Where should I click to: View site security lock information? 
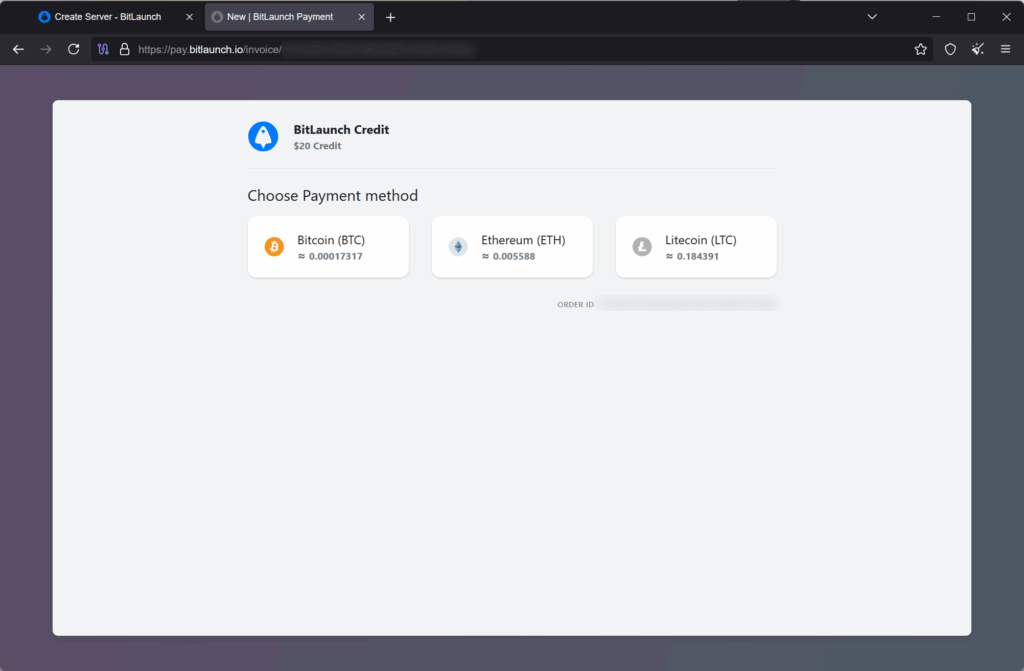click(x=124, y=49)
